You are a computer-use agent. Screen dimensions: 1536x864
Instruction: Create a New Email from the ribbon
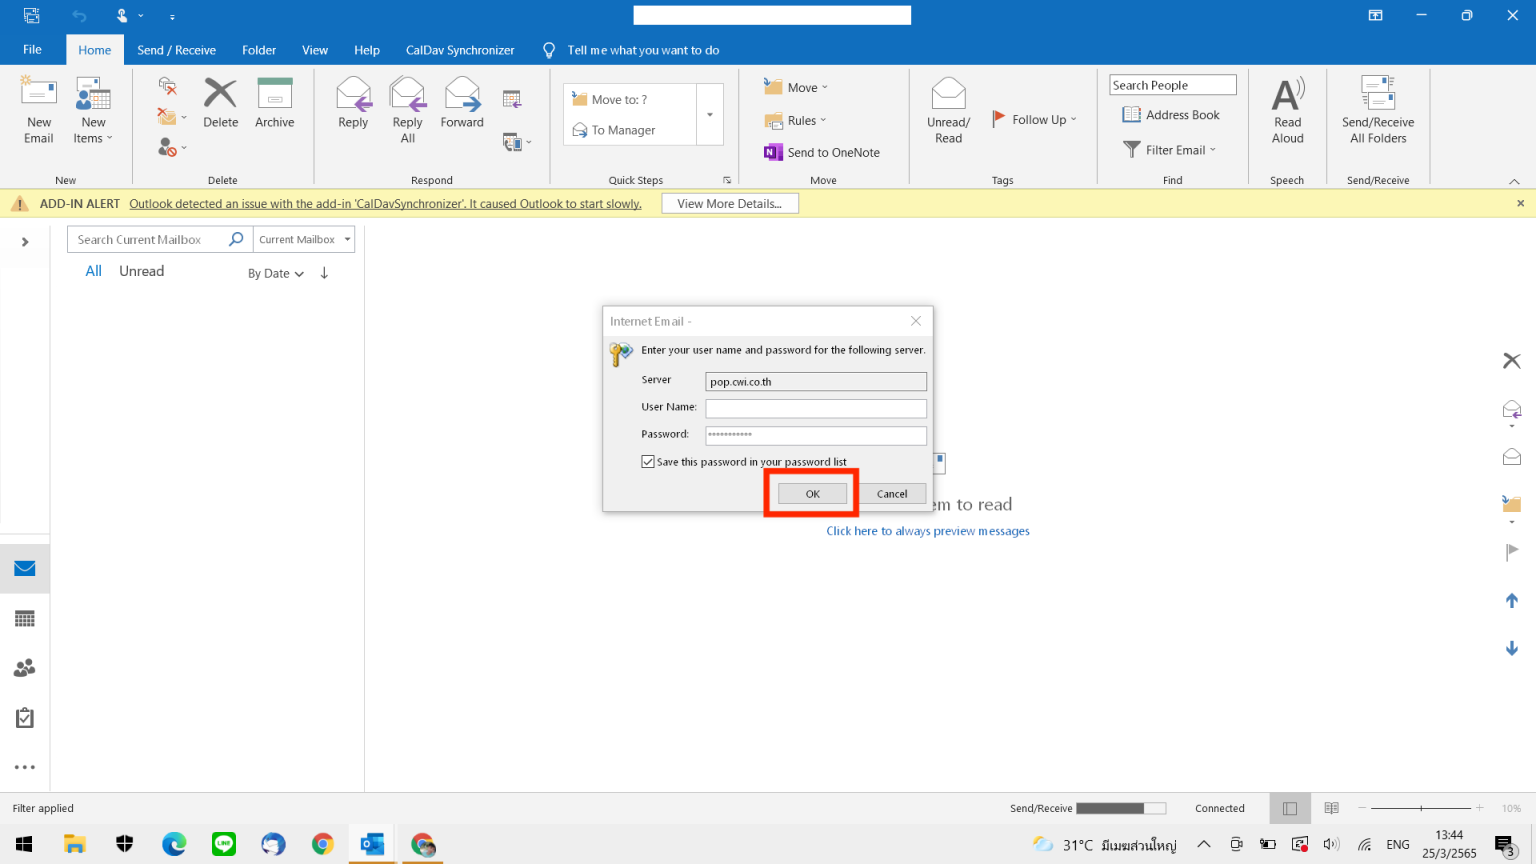[39, 111]
